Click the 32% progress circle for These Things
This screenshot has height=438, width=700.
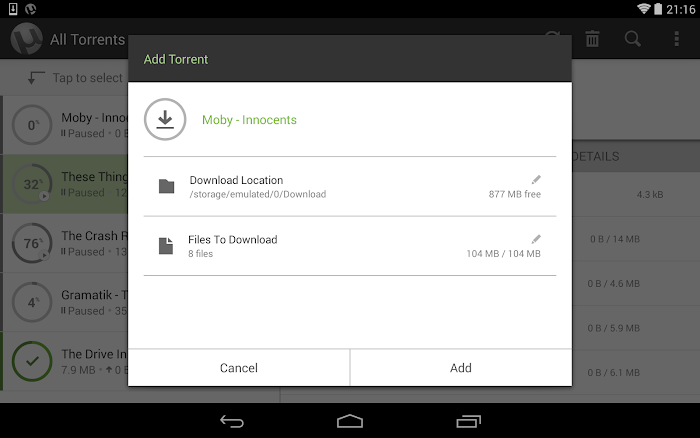[32, 184]
